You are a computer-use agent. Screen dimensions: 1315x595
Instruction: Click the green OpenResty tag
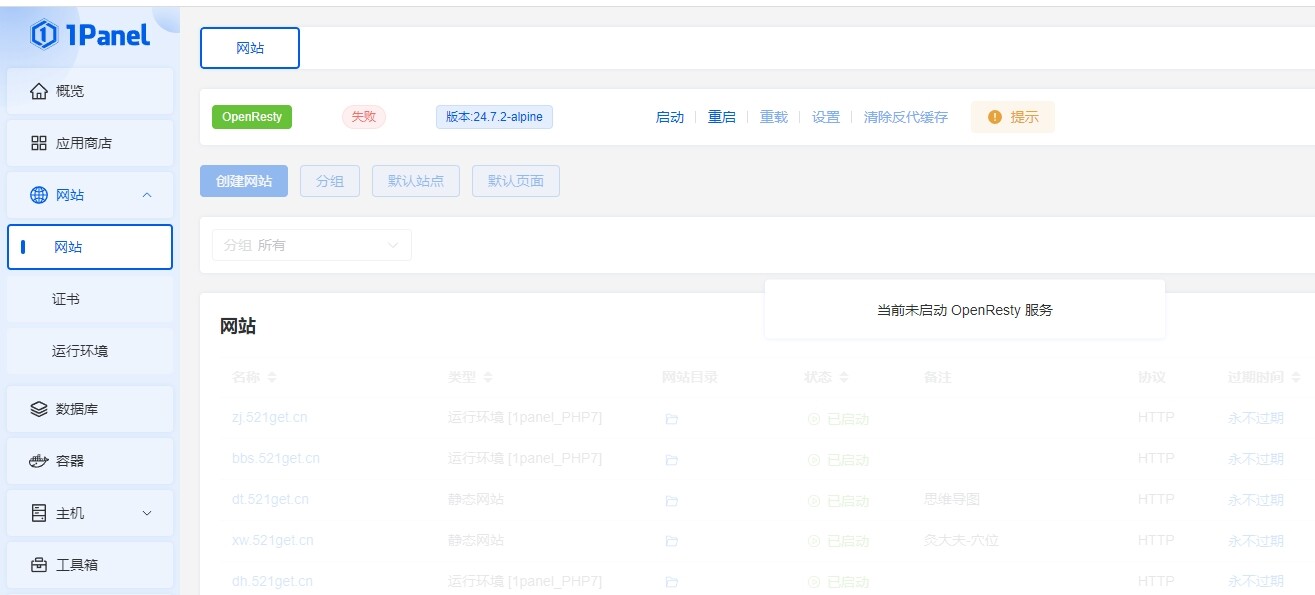pyautogui.click(x=252, y=117)
